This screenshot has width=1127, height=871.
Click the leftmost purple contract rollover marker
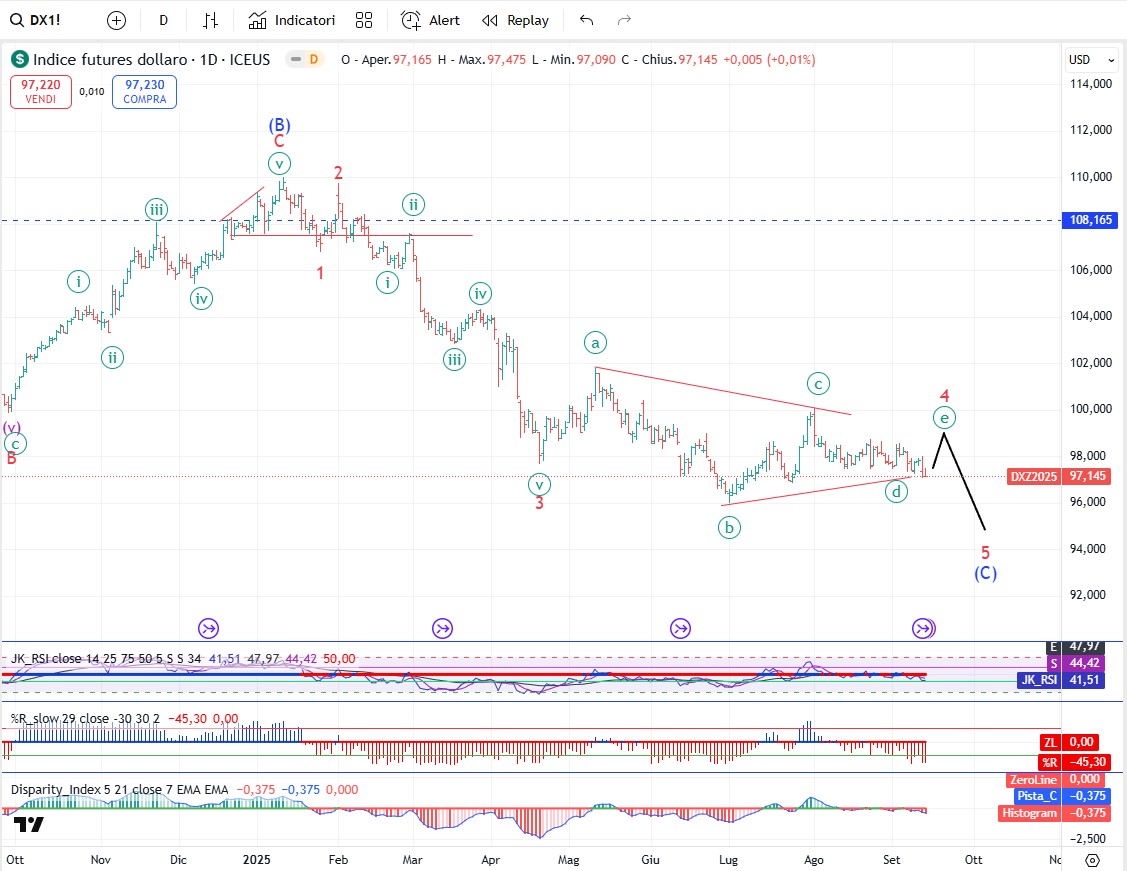coord(208,628)
